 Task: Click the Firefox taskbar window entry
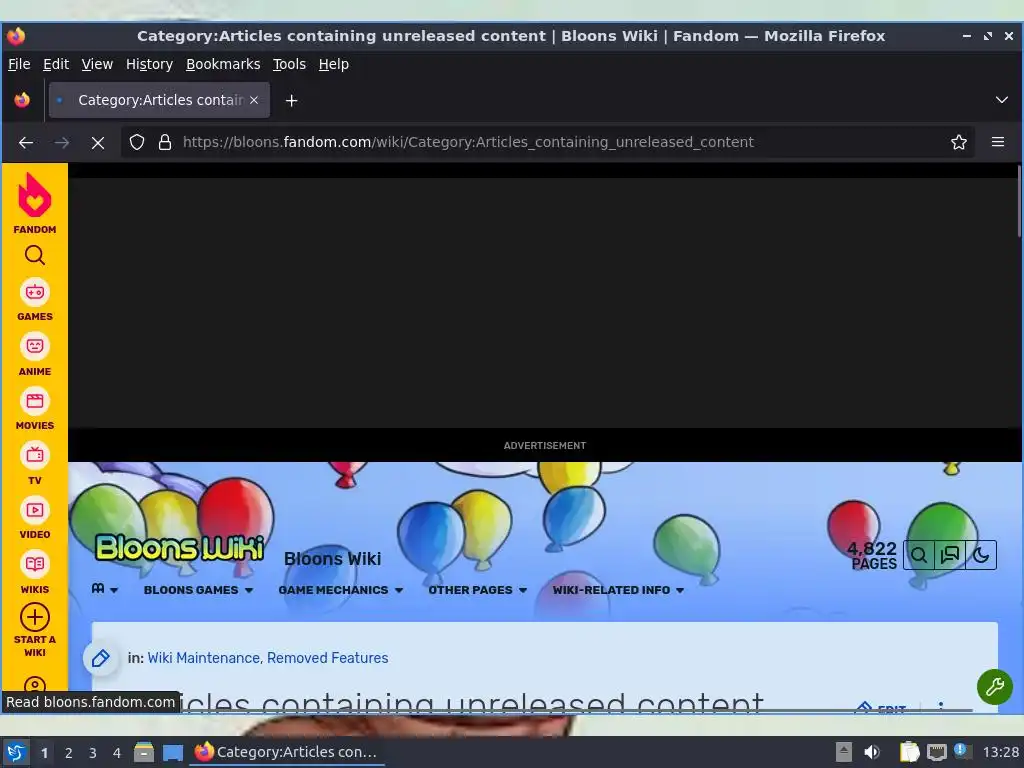point(287,752)
